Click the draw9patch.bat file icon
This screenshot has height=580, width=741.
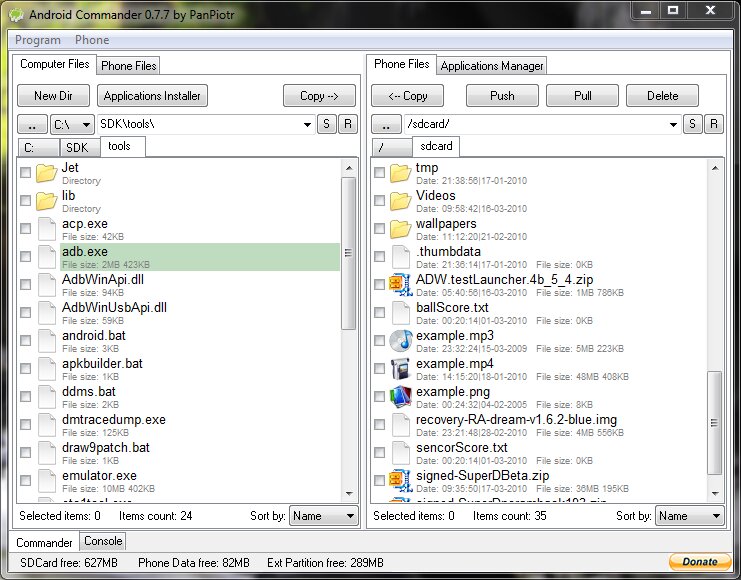[x=47, y=452]
